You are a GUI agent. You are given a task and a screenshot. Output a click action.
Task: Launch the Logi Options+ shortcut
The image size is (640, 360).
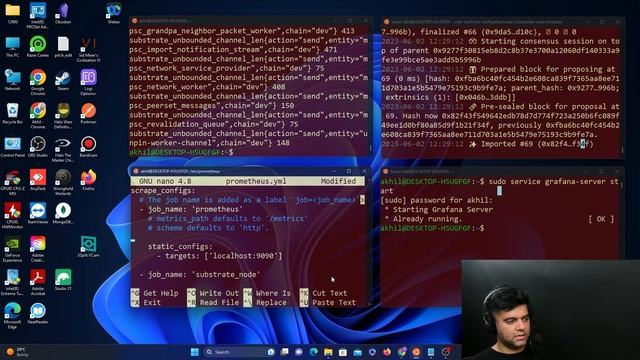[x=88, y=82]
